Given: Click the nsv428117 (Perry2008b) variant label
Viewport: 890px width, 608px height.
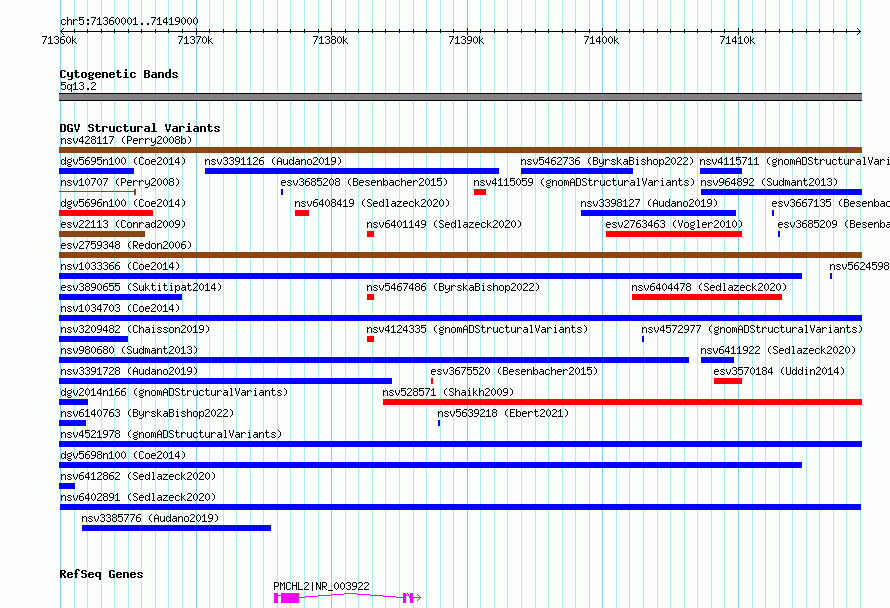Looking at the screenshot, I should [x=126, y=140].
